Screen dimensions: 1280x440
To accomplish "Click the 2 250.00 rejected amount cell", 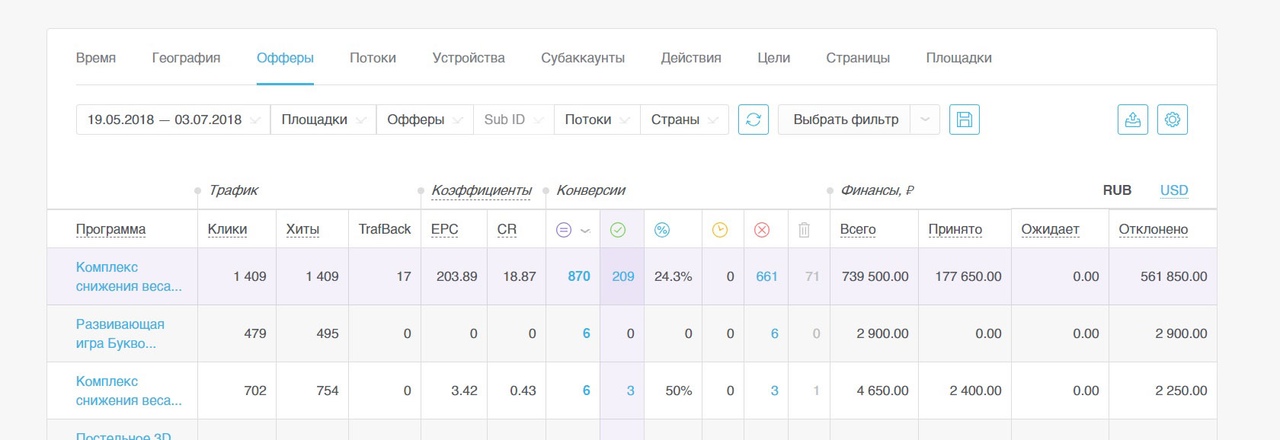I will [1181, 391].
